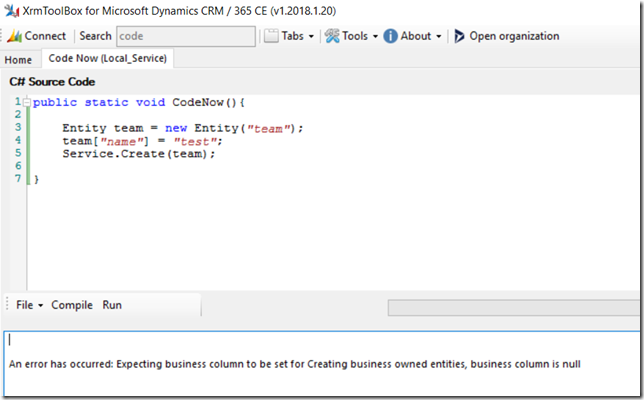Click the line with Service.Create(team);
The height and width of the screenshot is (400, 644).
click(x=139, y=154)
